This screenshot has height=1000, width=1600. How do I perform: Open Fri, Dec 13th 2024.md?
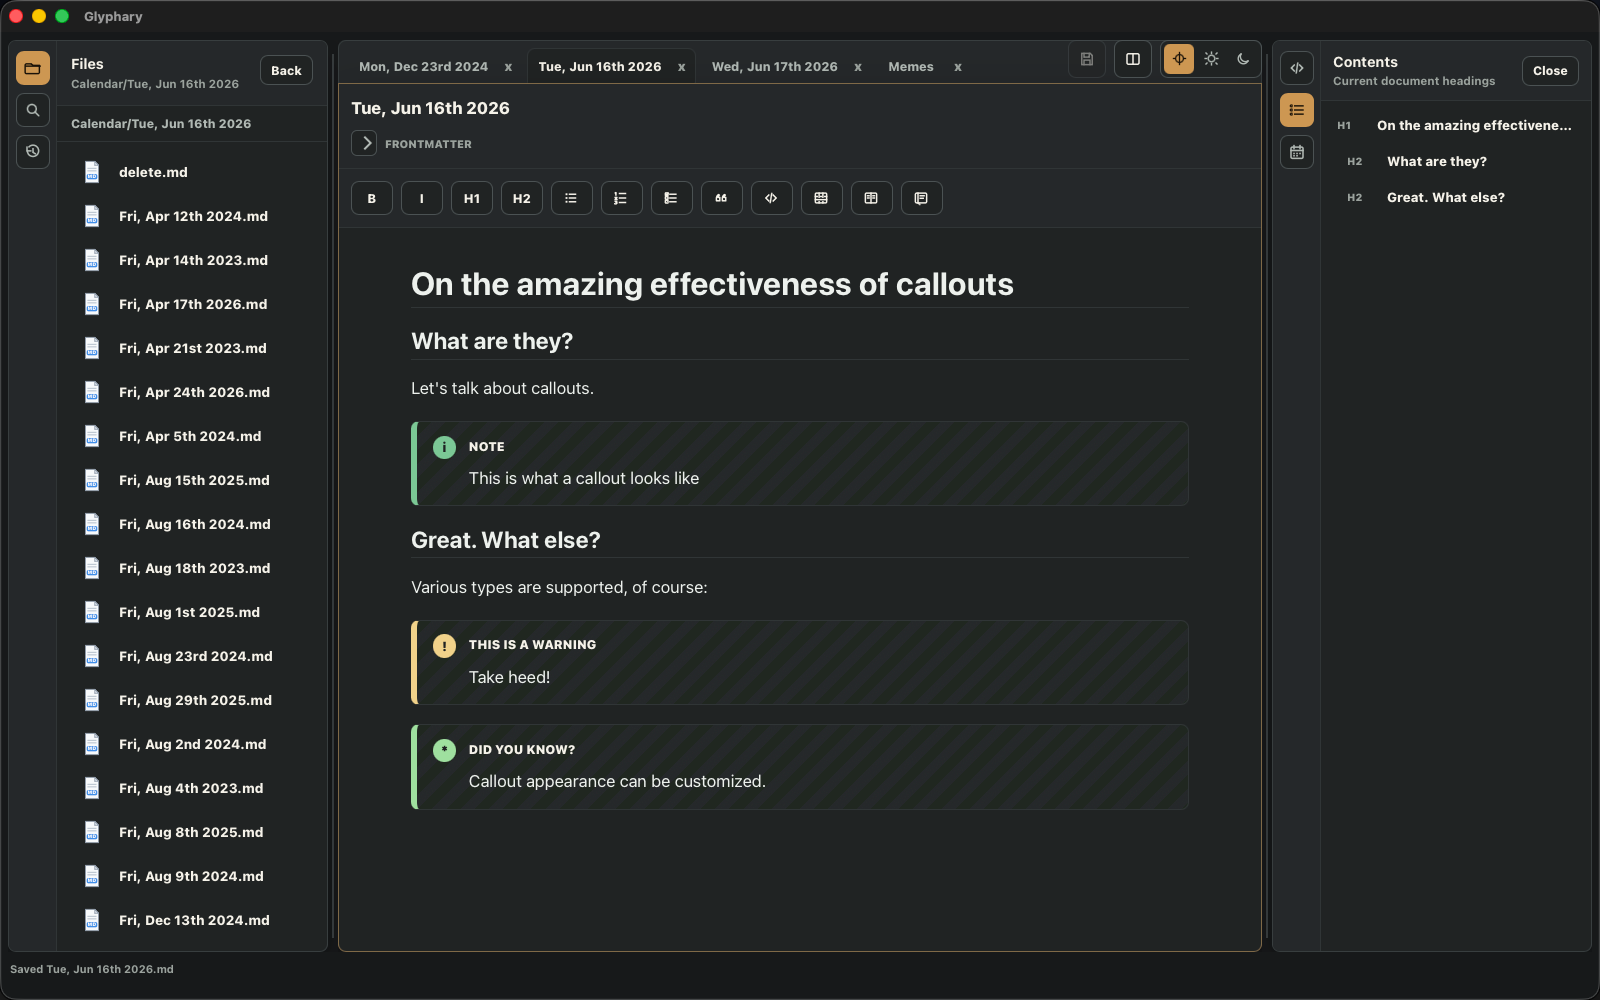pyautogui.click(x=192, y=920)
